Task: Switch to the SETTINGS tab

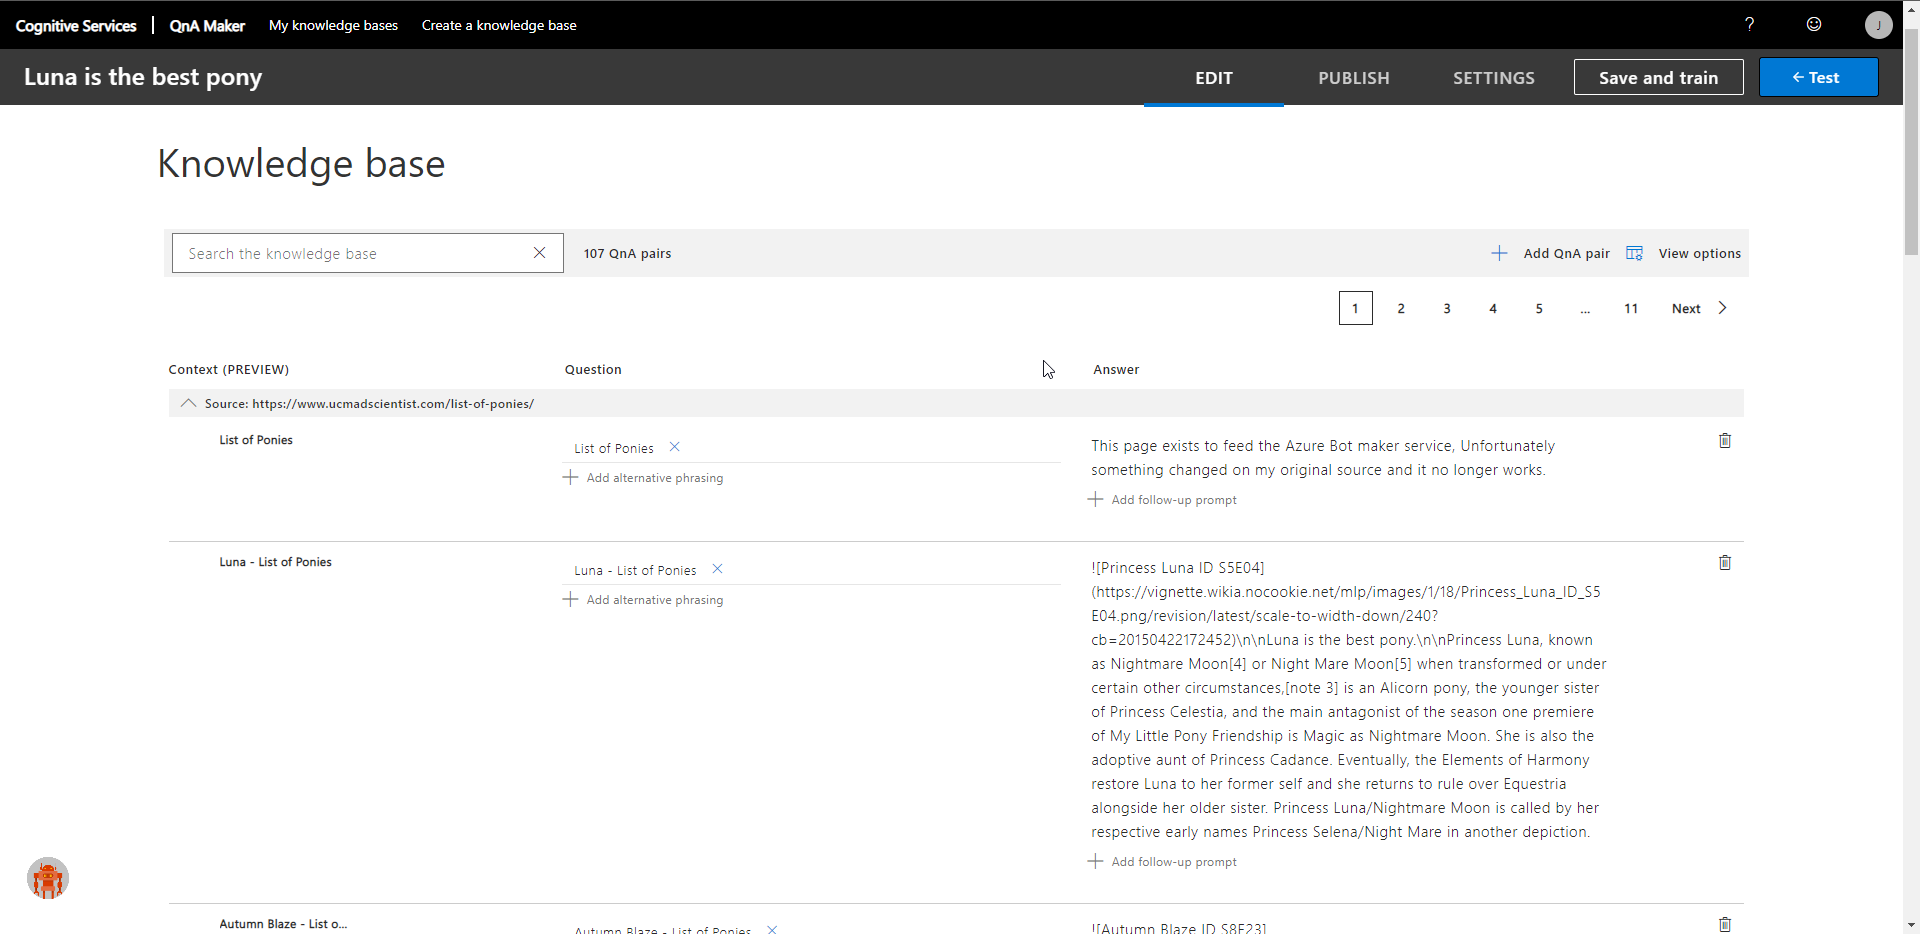Action: click(1494, 78)
